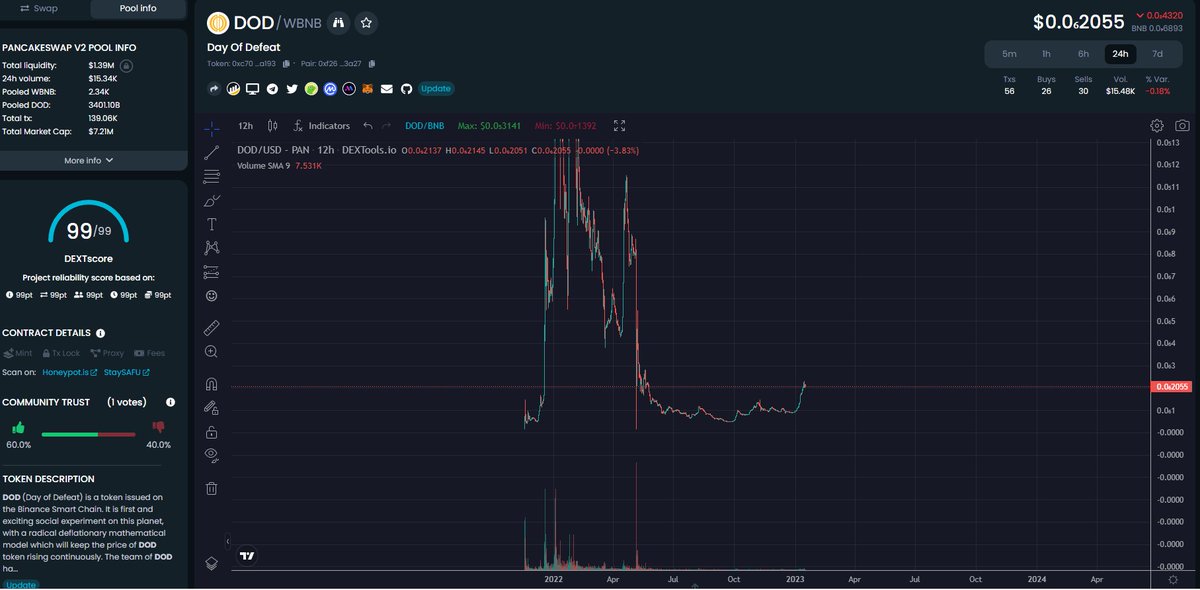This screenshot has width=1200, height=590.
Task: Select the 24h stats timeframe
Action: point(1120,54)
